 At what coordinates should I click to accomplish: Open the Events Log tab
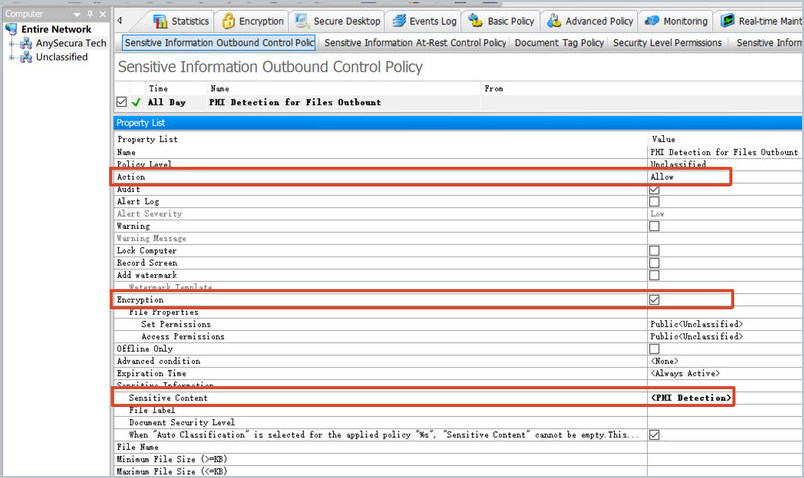pos(424,21)
